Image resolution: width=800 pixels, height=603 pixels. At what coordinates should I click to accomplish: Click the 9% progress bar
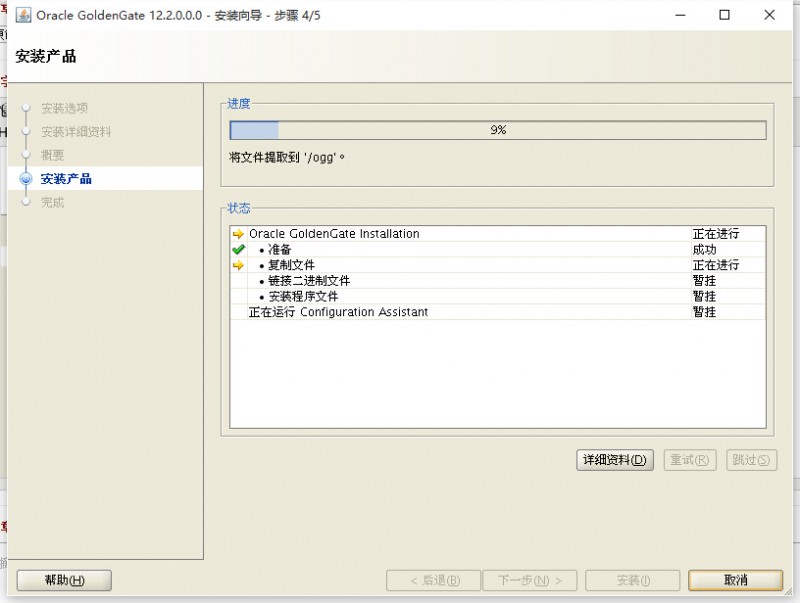500,129
